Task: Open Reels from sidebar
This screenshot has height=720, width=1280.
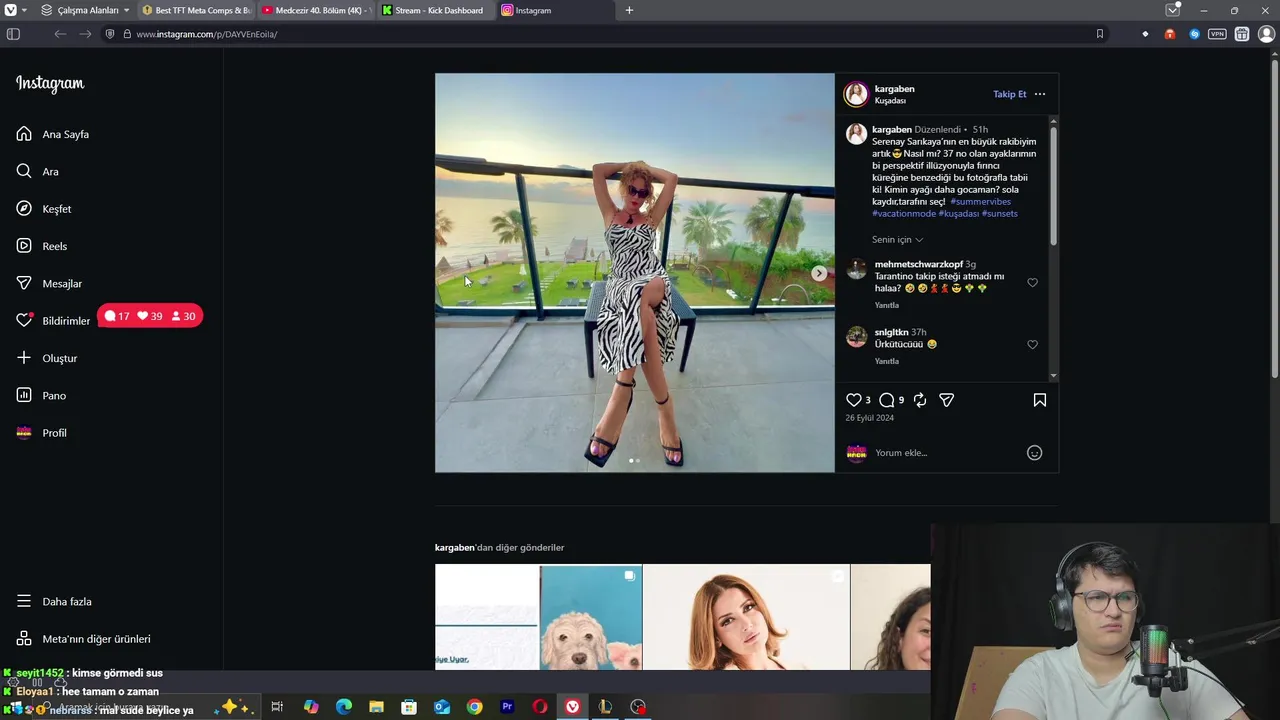Action: [42, 246]
